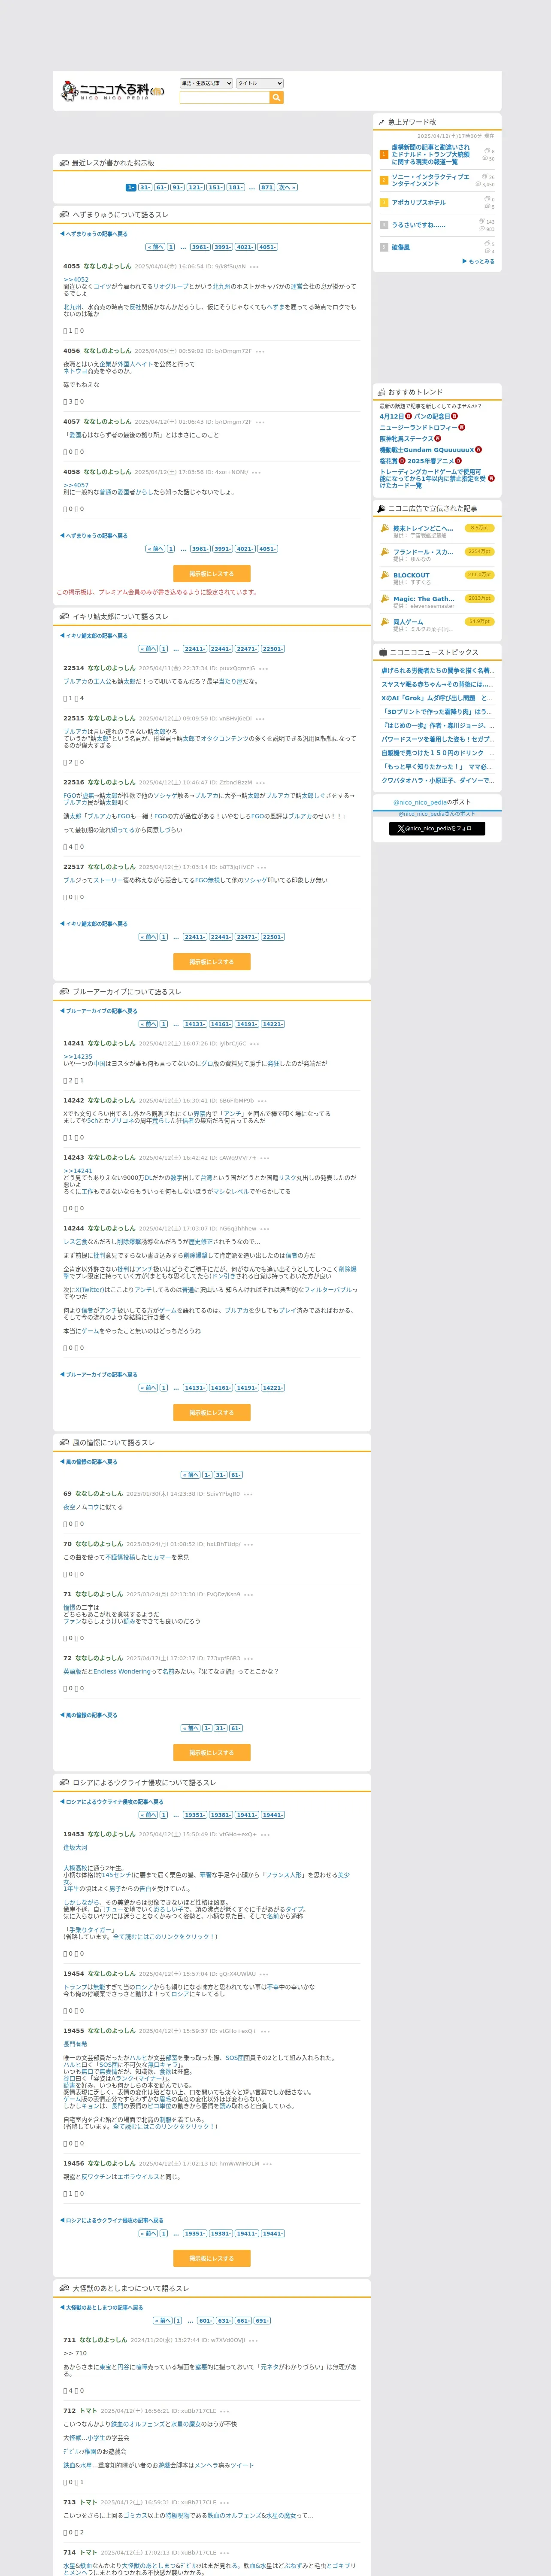Click the orange magnifier search button
Image resolution: width=551 pixels, height=2576 pixels.
(x=277, y=97)
